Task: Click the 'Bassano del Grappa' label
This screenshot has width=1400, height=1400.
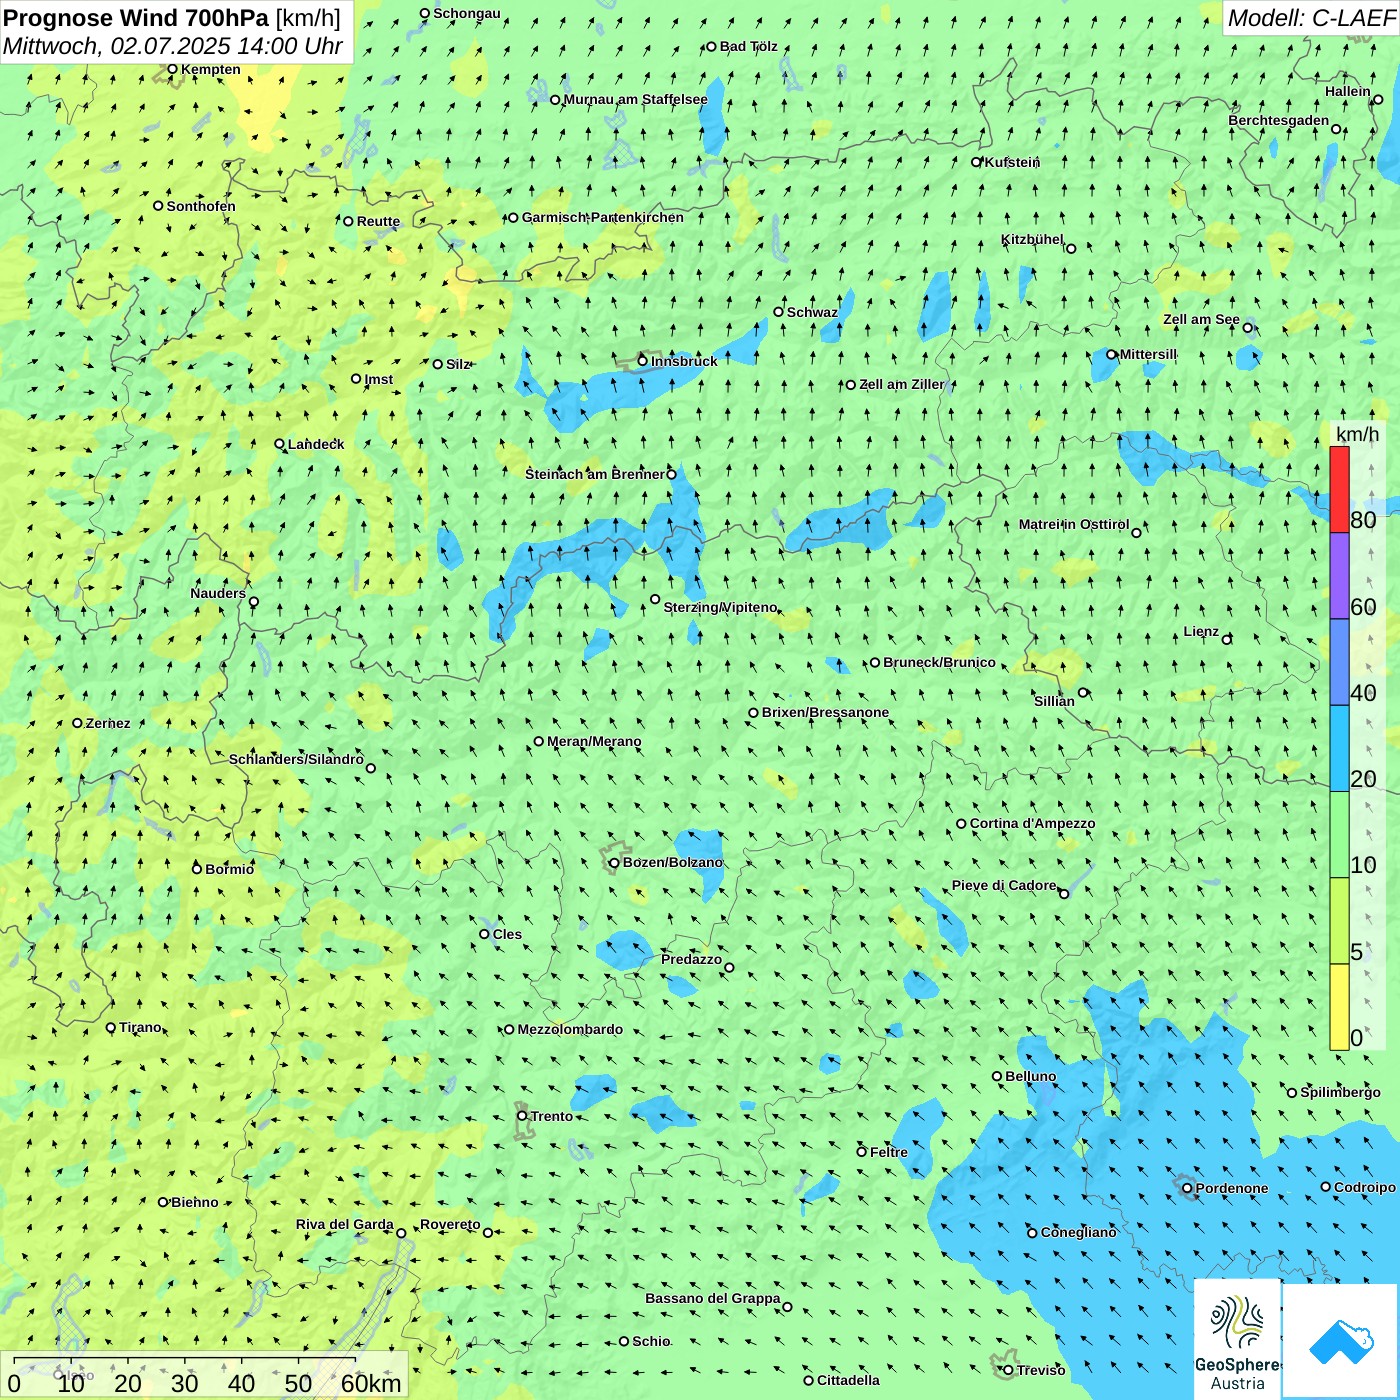Action: pos(713,1298)
